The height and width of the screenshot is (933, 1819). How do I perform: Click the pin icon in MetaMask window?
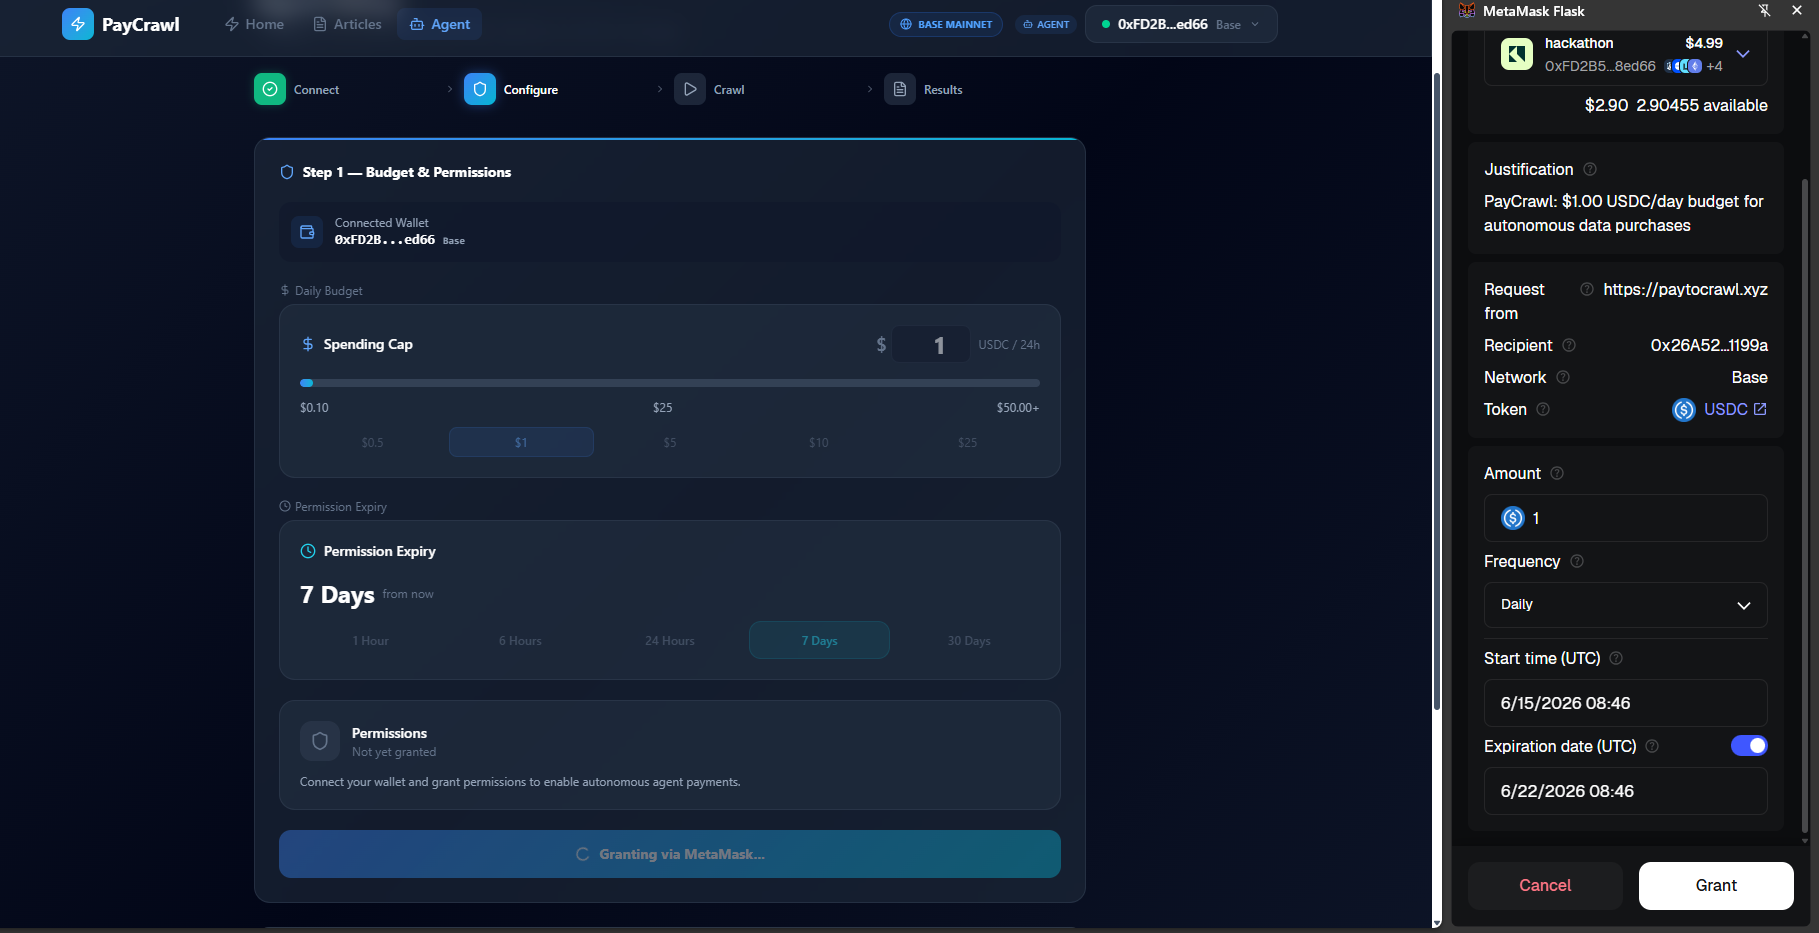(1765, 11)
